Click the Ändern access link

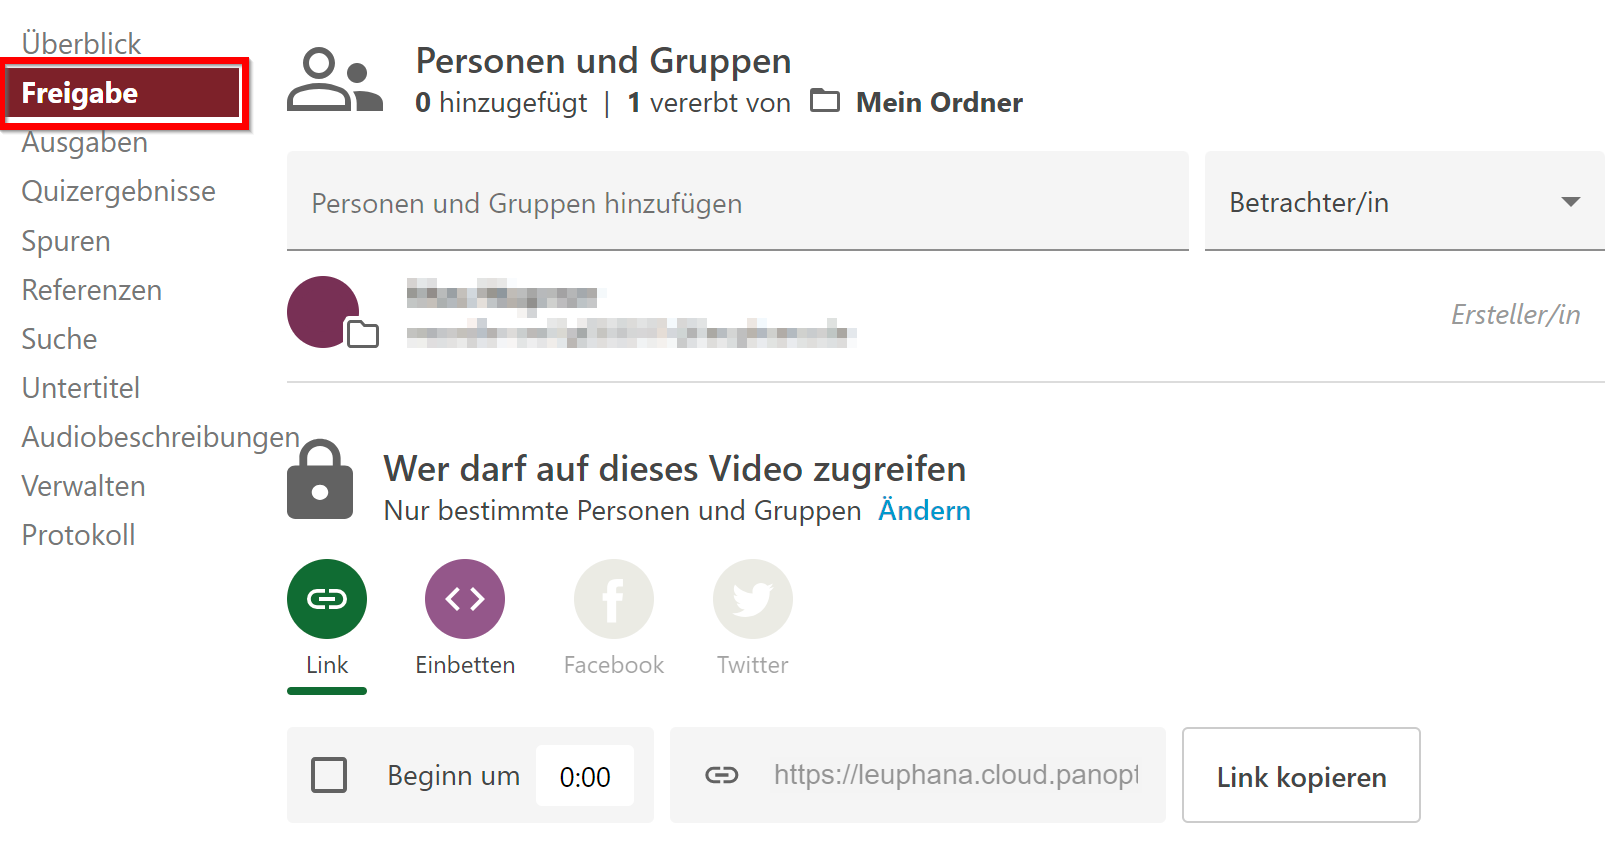[924, 511]
